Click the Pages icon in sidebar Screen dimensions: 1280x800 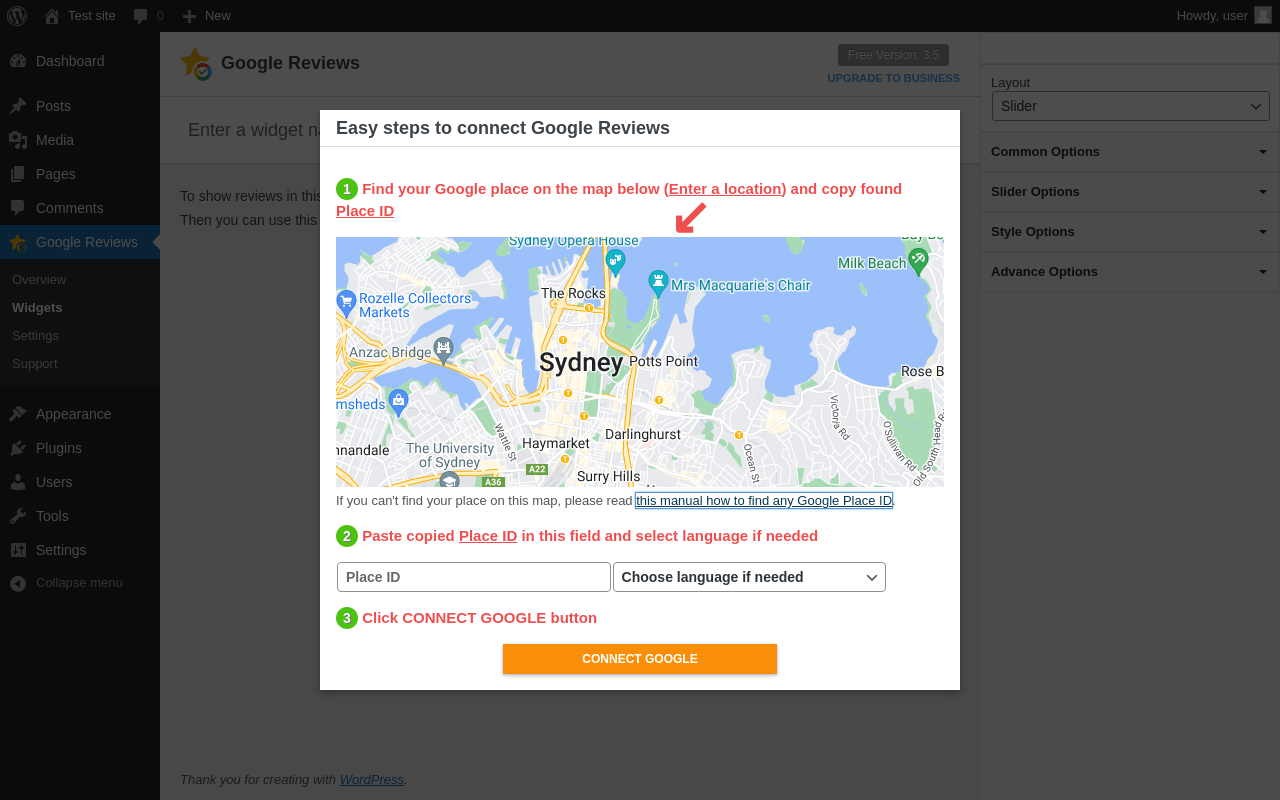pos(18,174)
